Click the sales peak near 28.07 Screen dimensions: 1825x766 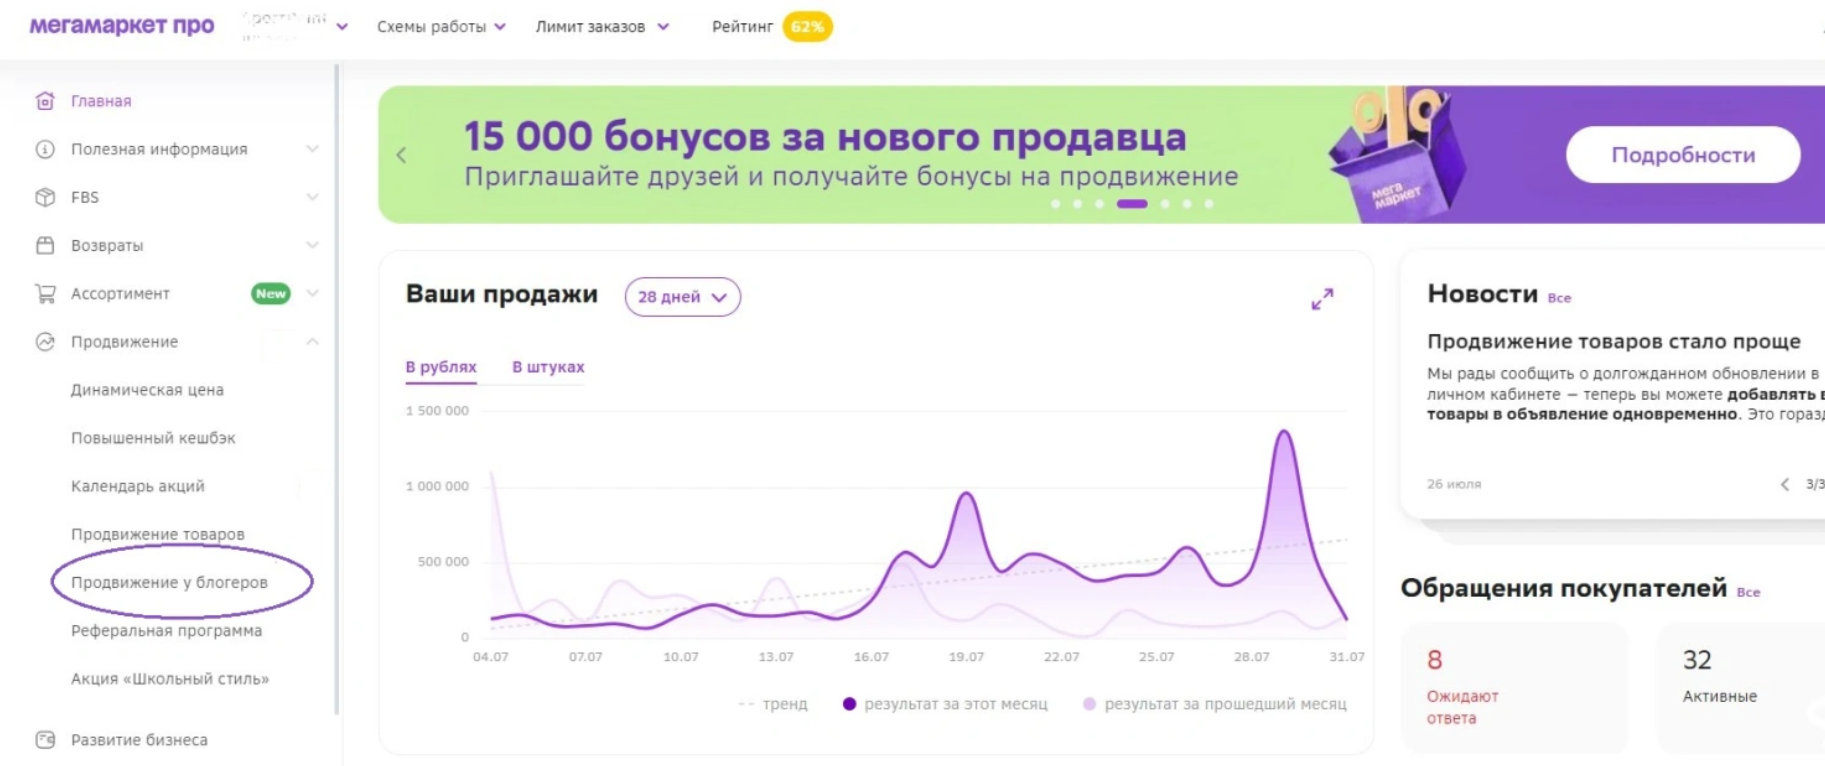(1284, 432)
